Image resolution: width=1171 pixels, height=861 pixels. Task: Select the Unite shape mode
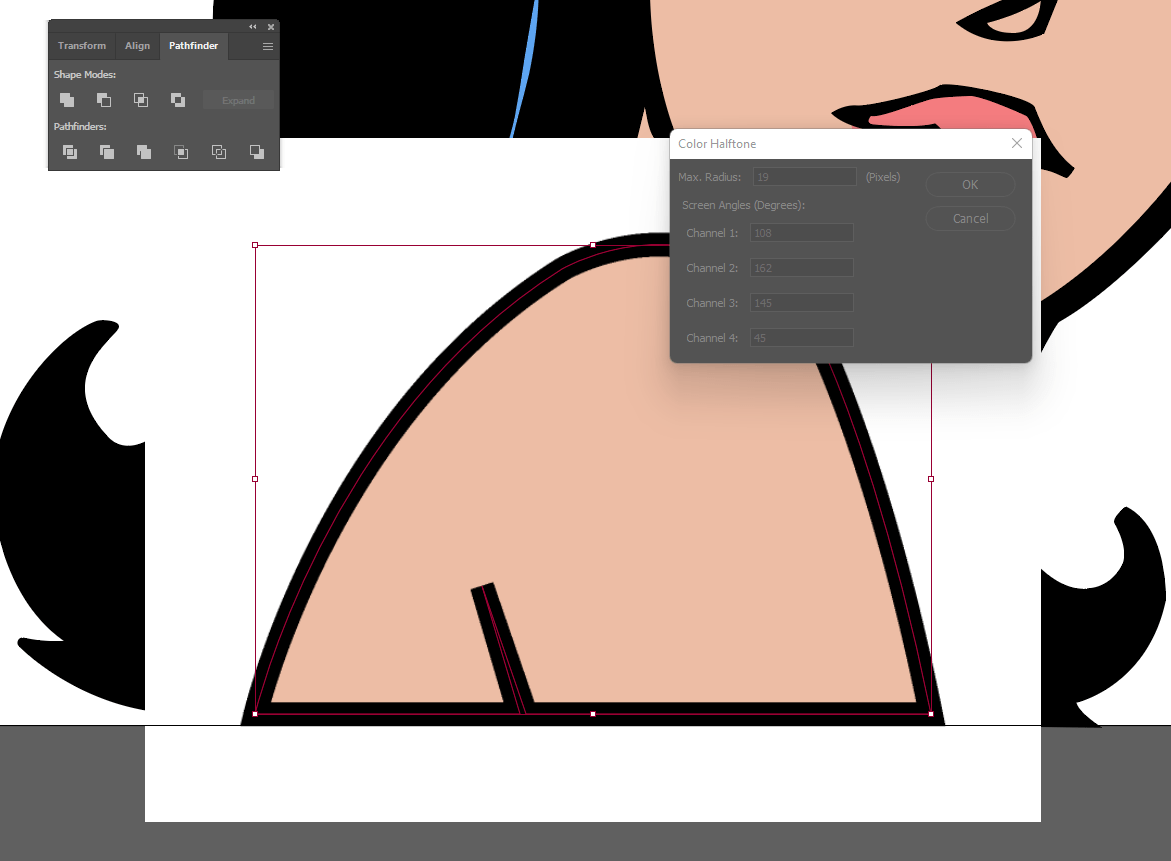(66, 100)
